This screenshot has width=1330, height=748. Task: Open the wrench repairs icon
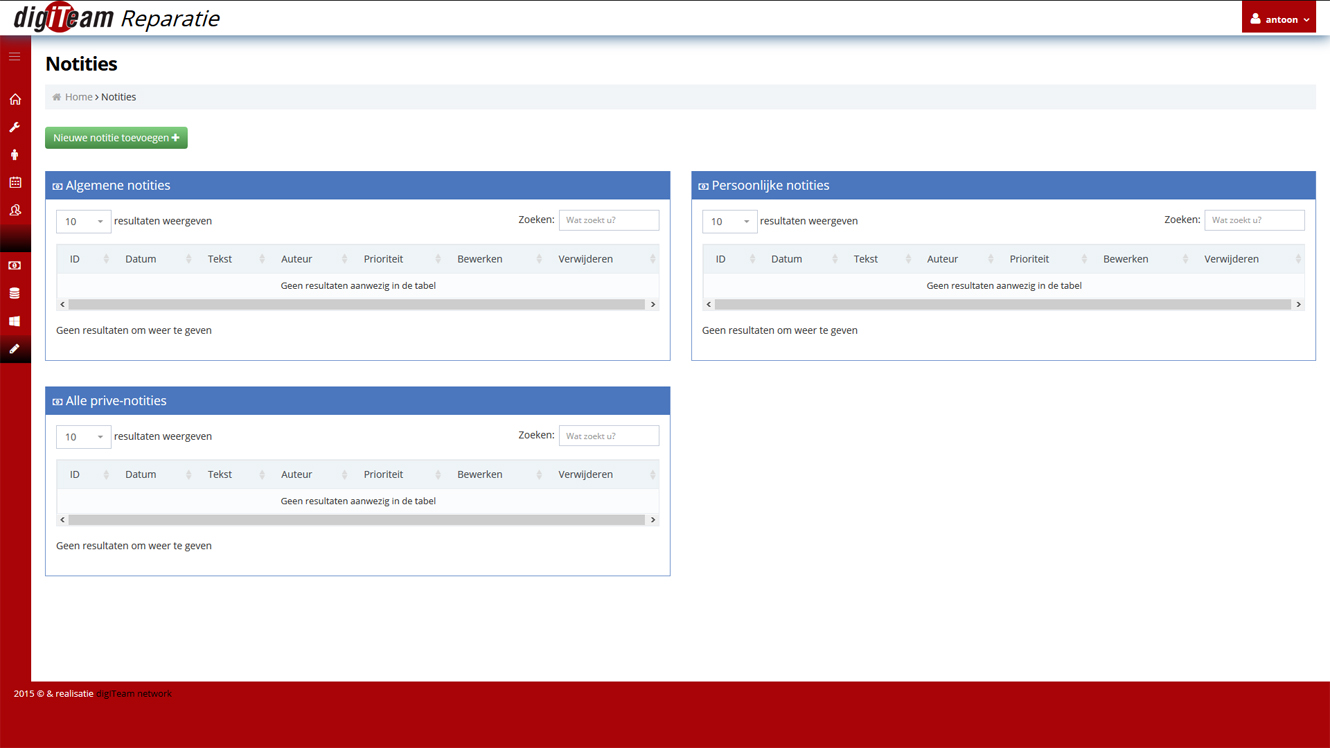coord(15,127)
